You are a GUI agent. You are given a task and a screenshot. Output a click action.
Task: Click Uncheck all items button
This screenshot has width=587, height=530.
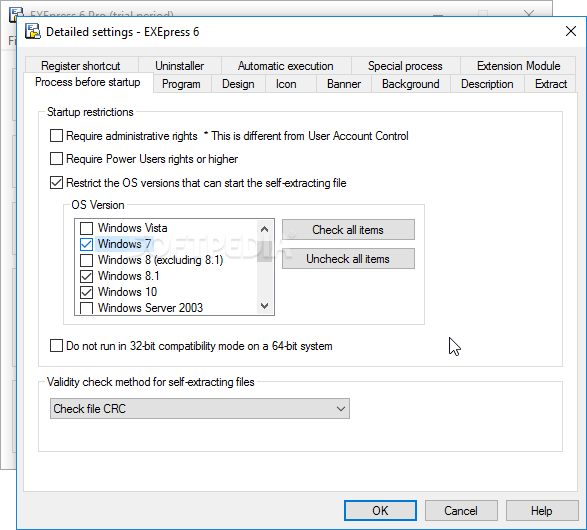click(x=348, y=259)
